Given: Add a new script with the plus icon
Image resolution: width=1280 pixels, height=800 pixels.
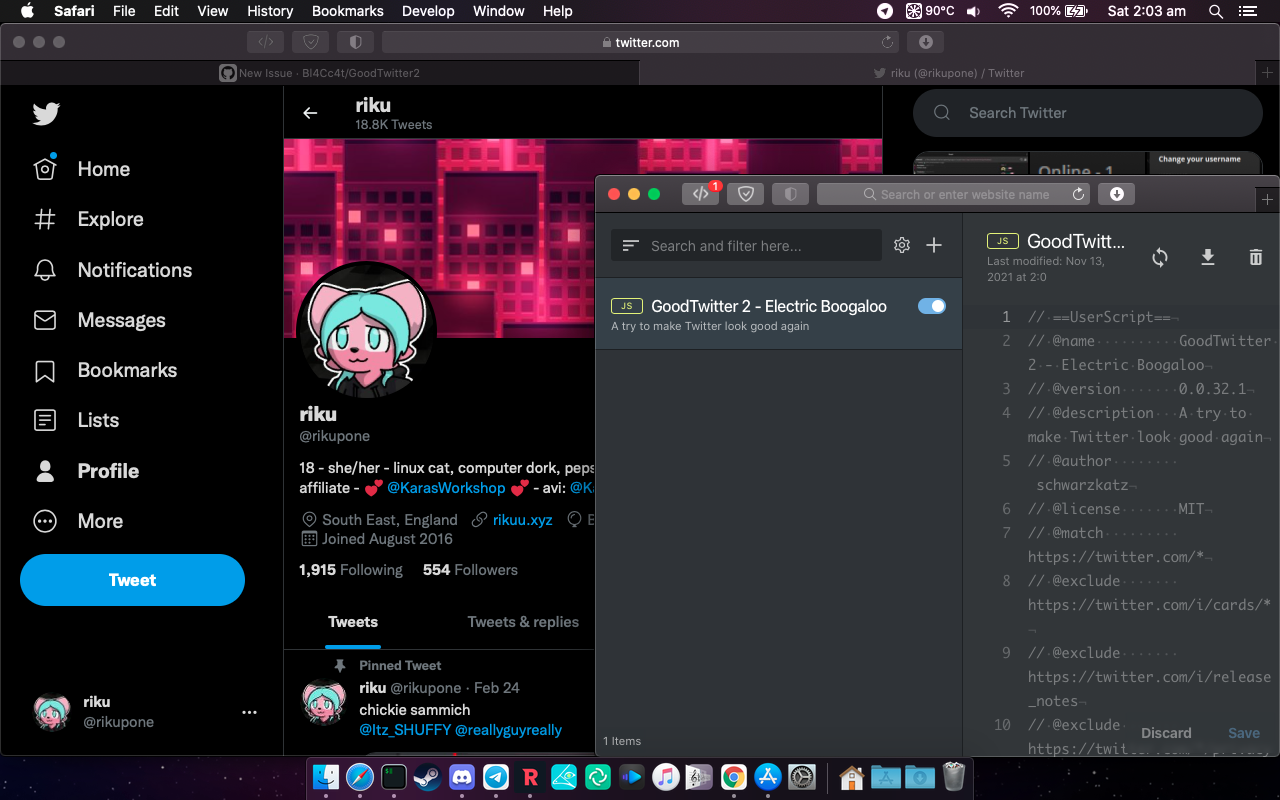Looking at the screenshot, I should [x=934, y=245].
